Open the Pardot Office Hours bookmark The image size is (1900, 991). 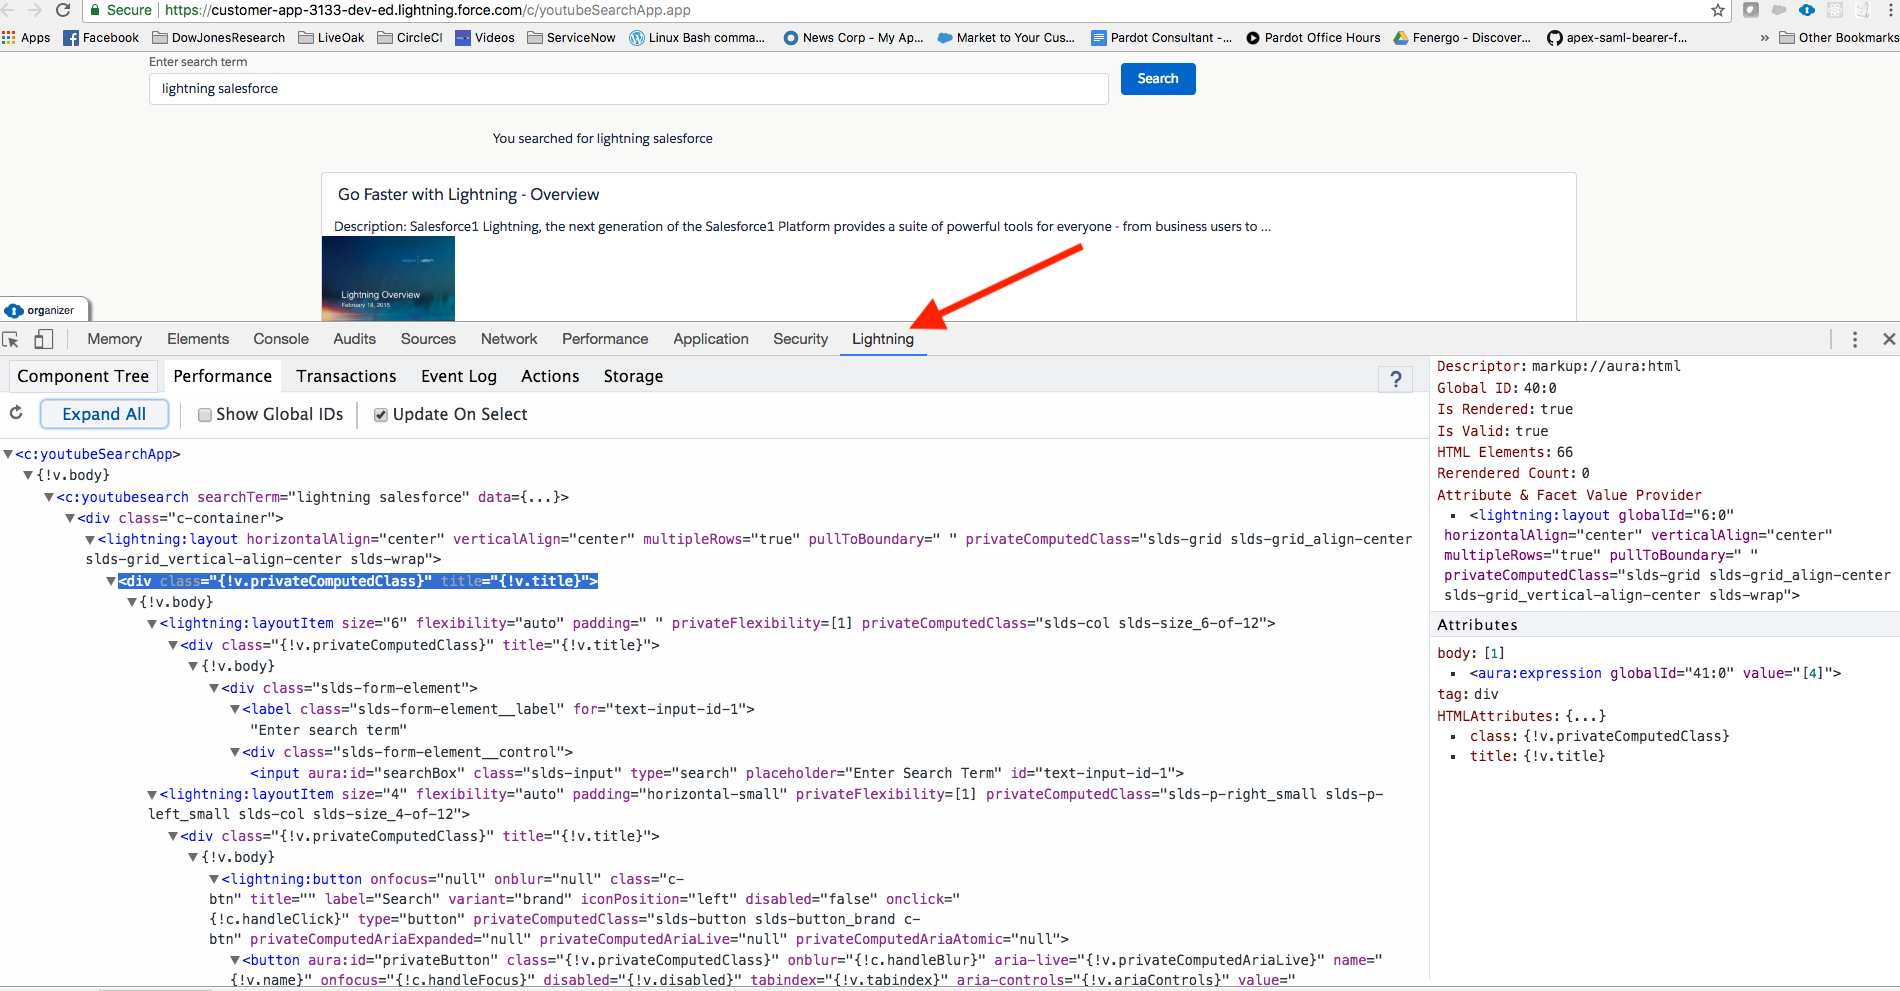(1313, 38)
